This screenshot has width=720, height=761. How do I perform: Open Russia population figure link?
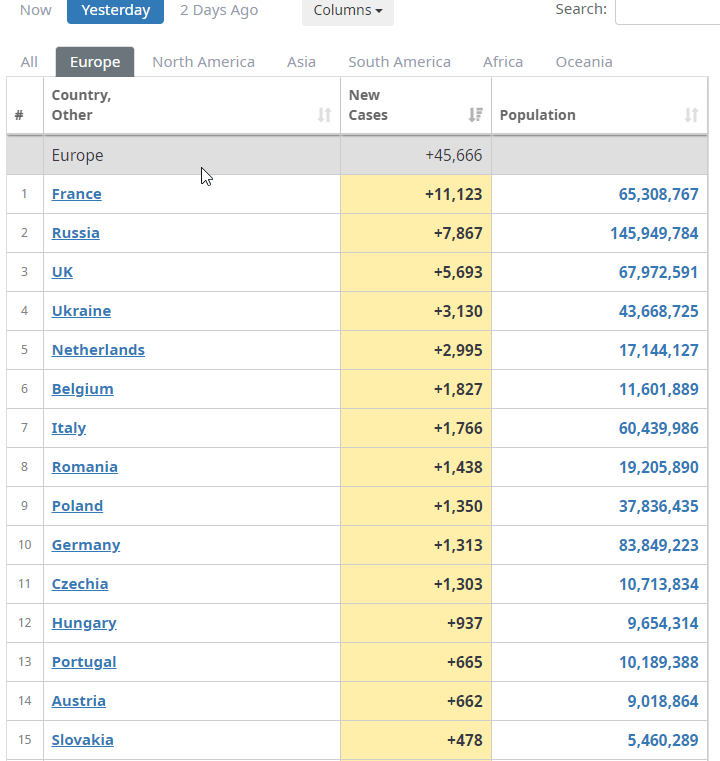click(654, 233)
